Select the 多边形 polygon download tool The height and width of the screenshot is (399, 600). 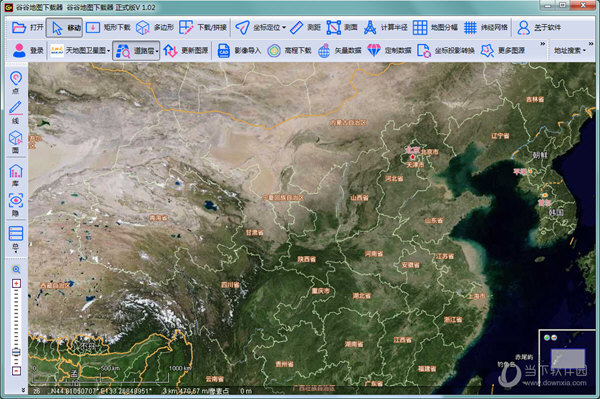click(x=155, y=28)
